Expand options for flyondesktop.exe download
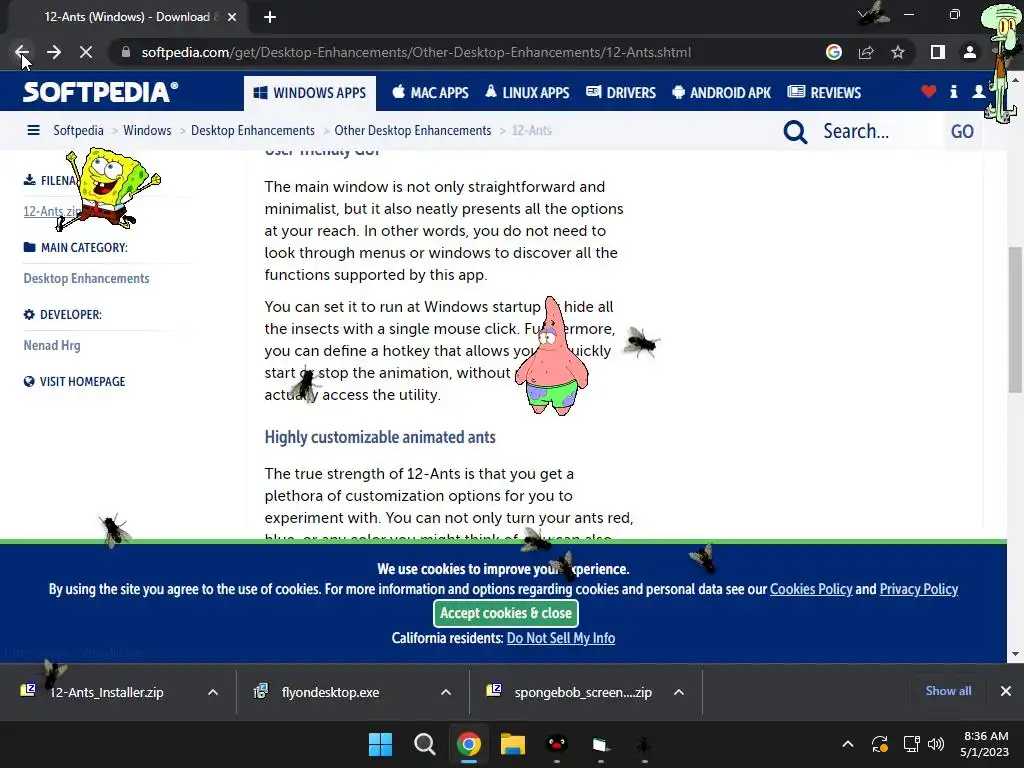The height and width of the screenshot is (768, 1024). point(446,692)
